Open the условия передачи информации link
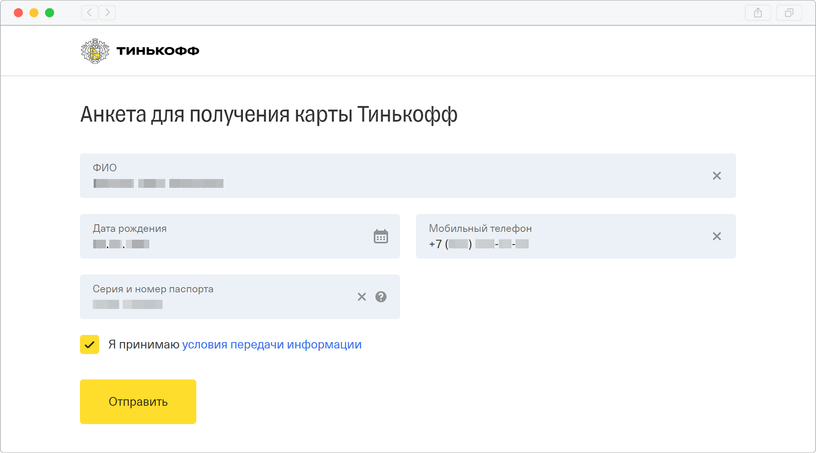 click(x=272, y=344)
